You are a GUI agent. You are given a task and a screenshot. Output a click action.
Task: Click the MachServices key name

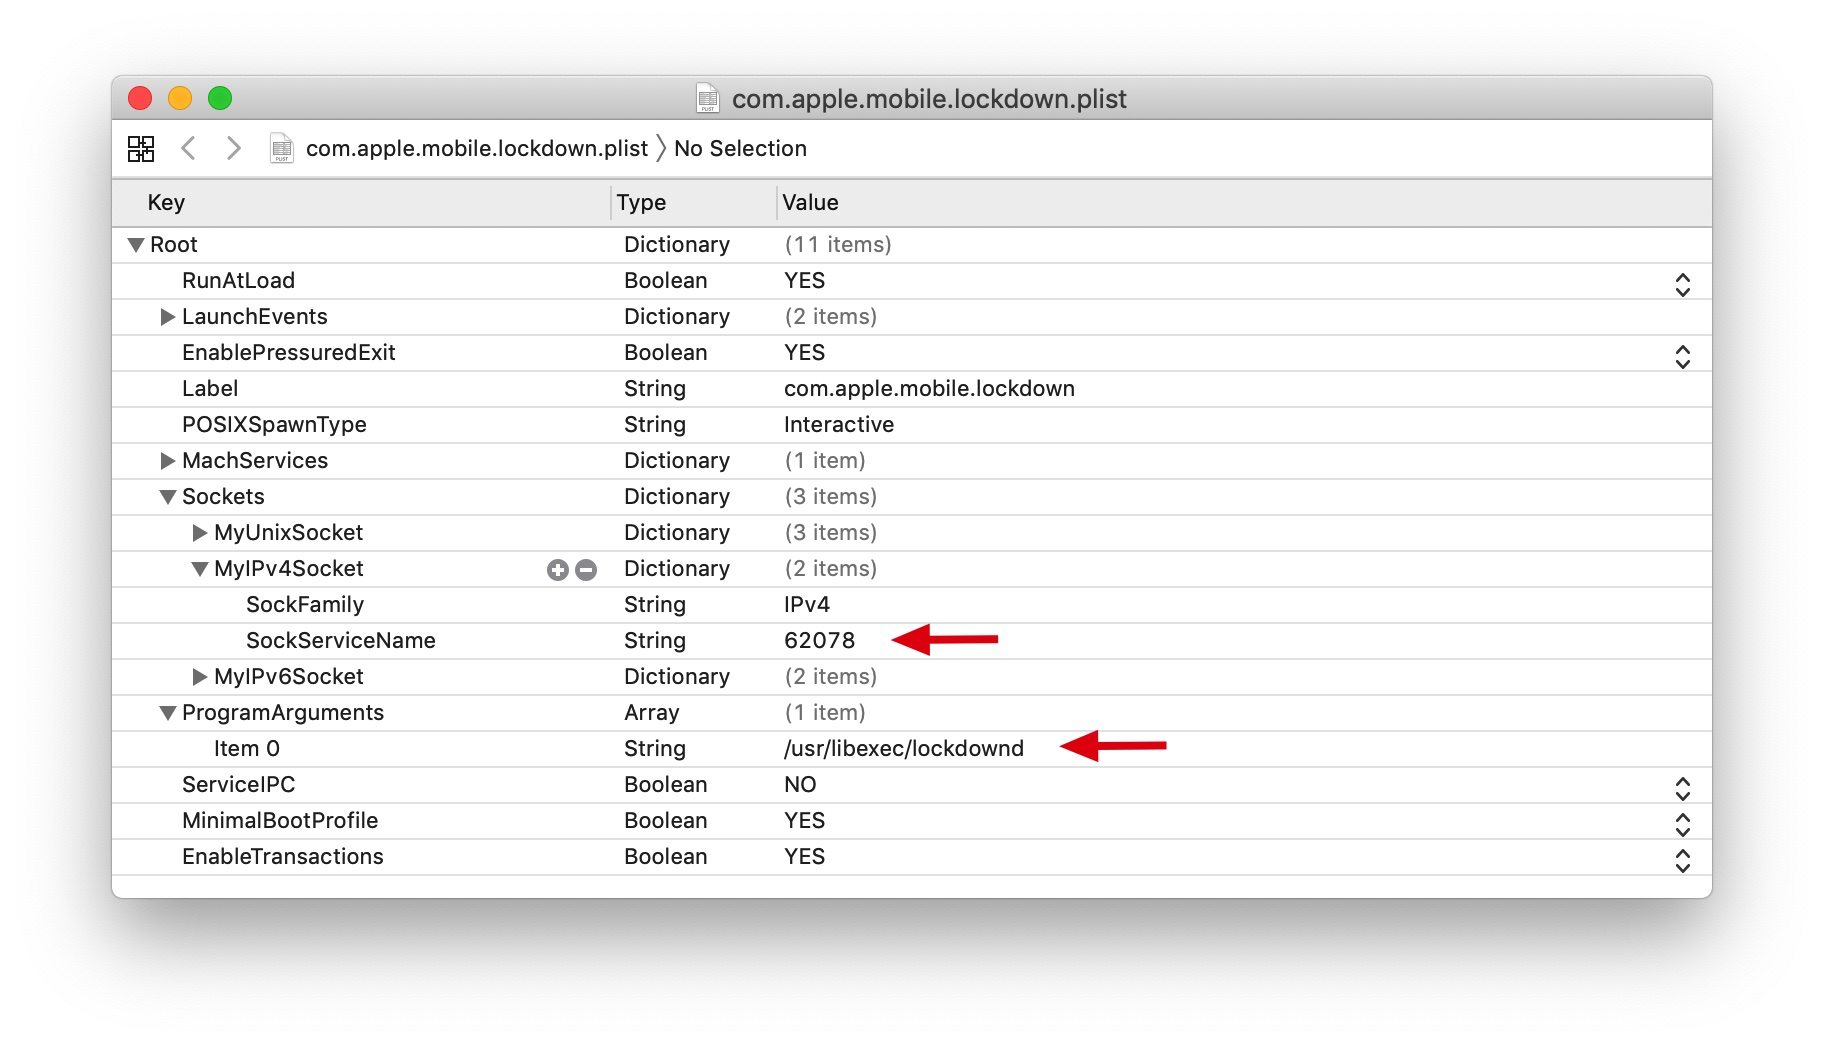[255, 461]
